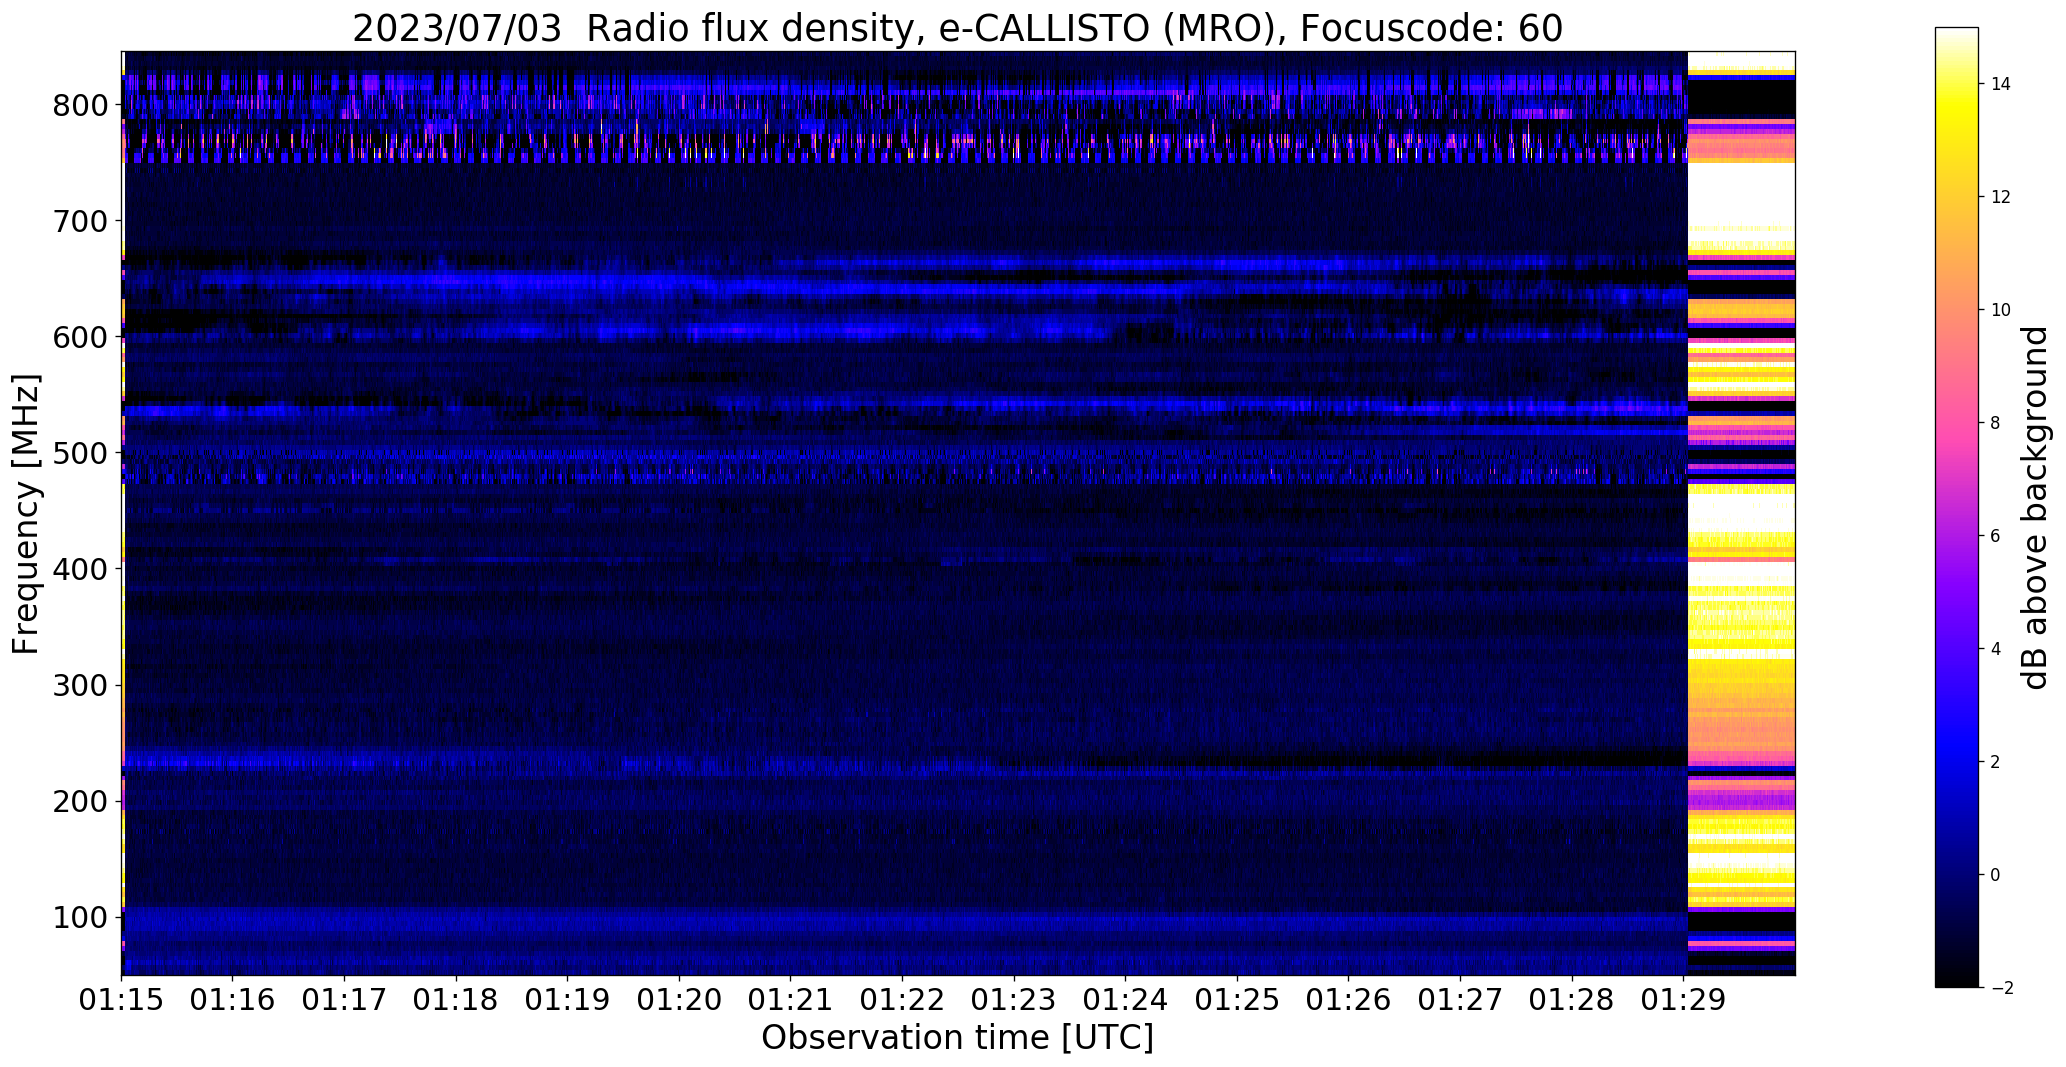This screenshot has width=2066, height=1067.
Task: Click the 01:16 time tick label
Action: [233, 1001]
